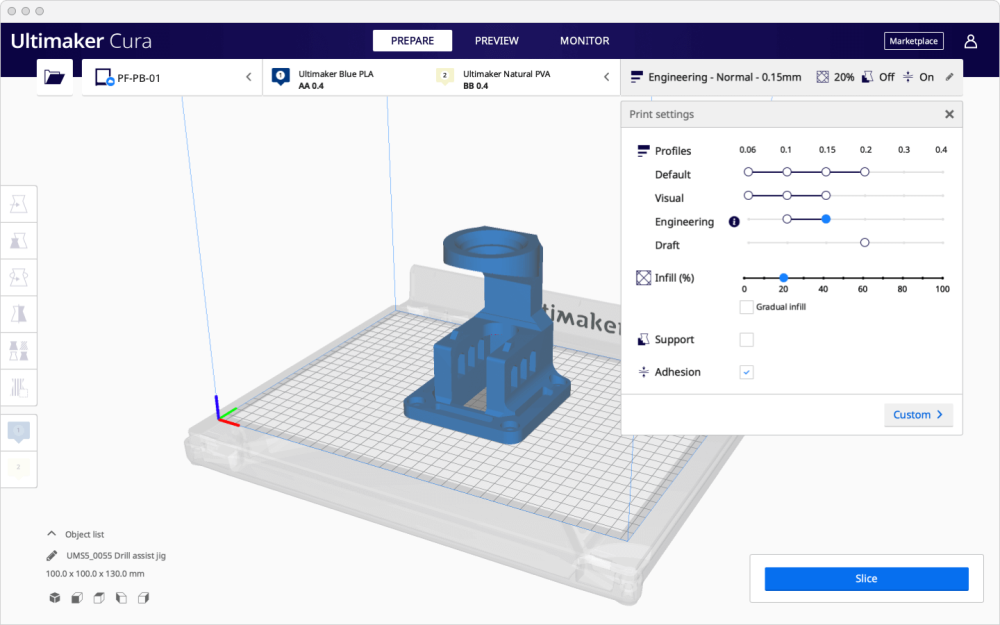The height and width of the screenshot is (625, 1000).
Task: Click the Adhesion icon in Print settings
Action: coord(643,372)
